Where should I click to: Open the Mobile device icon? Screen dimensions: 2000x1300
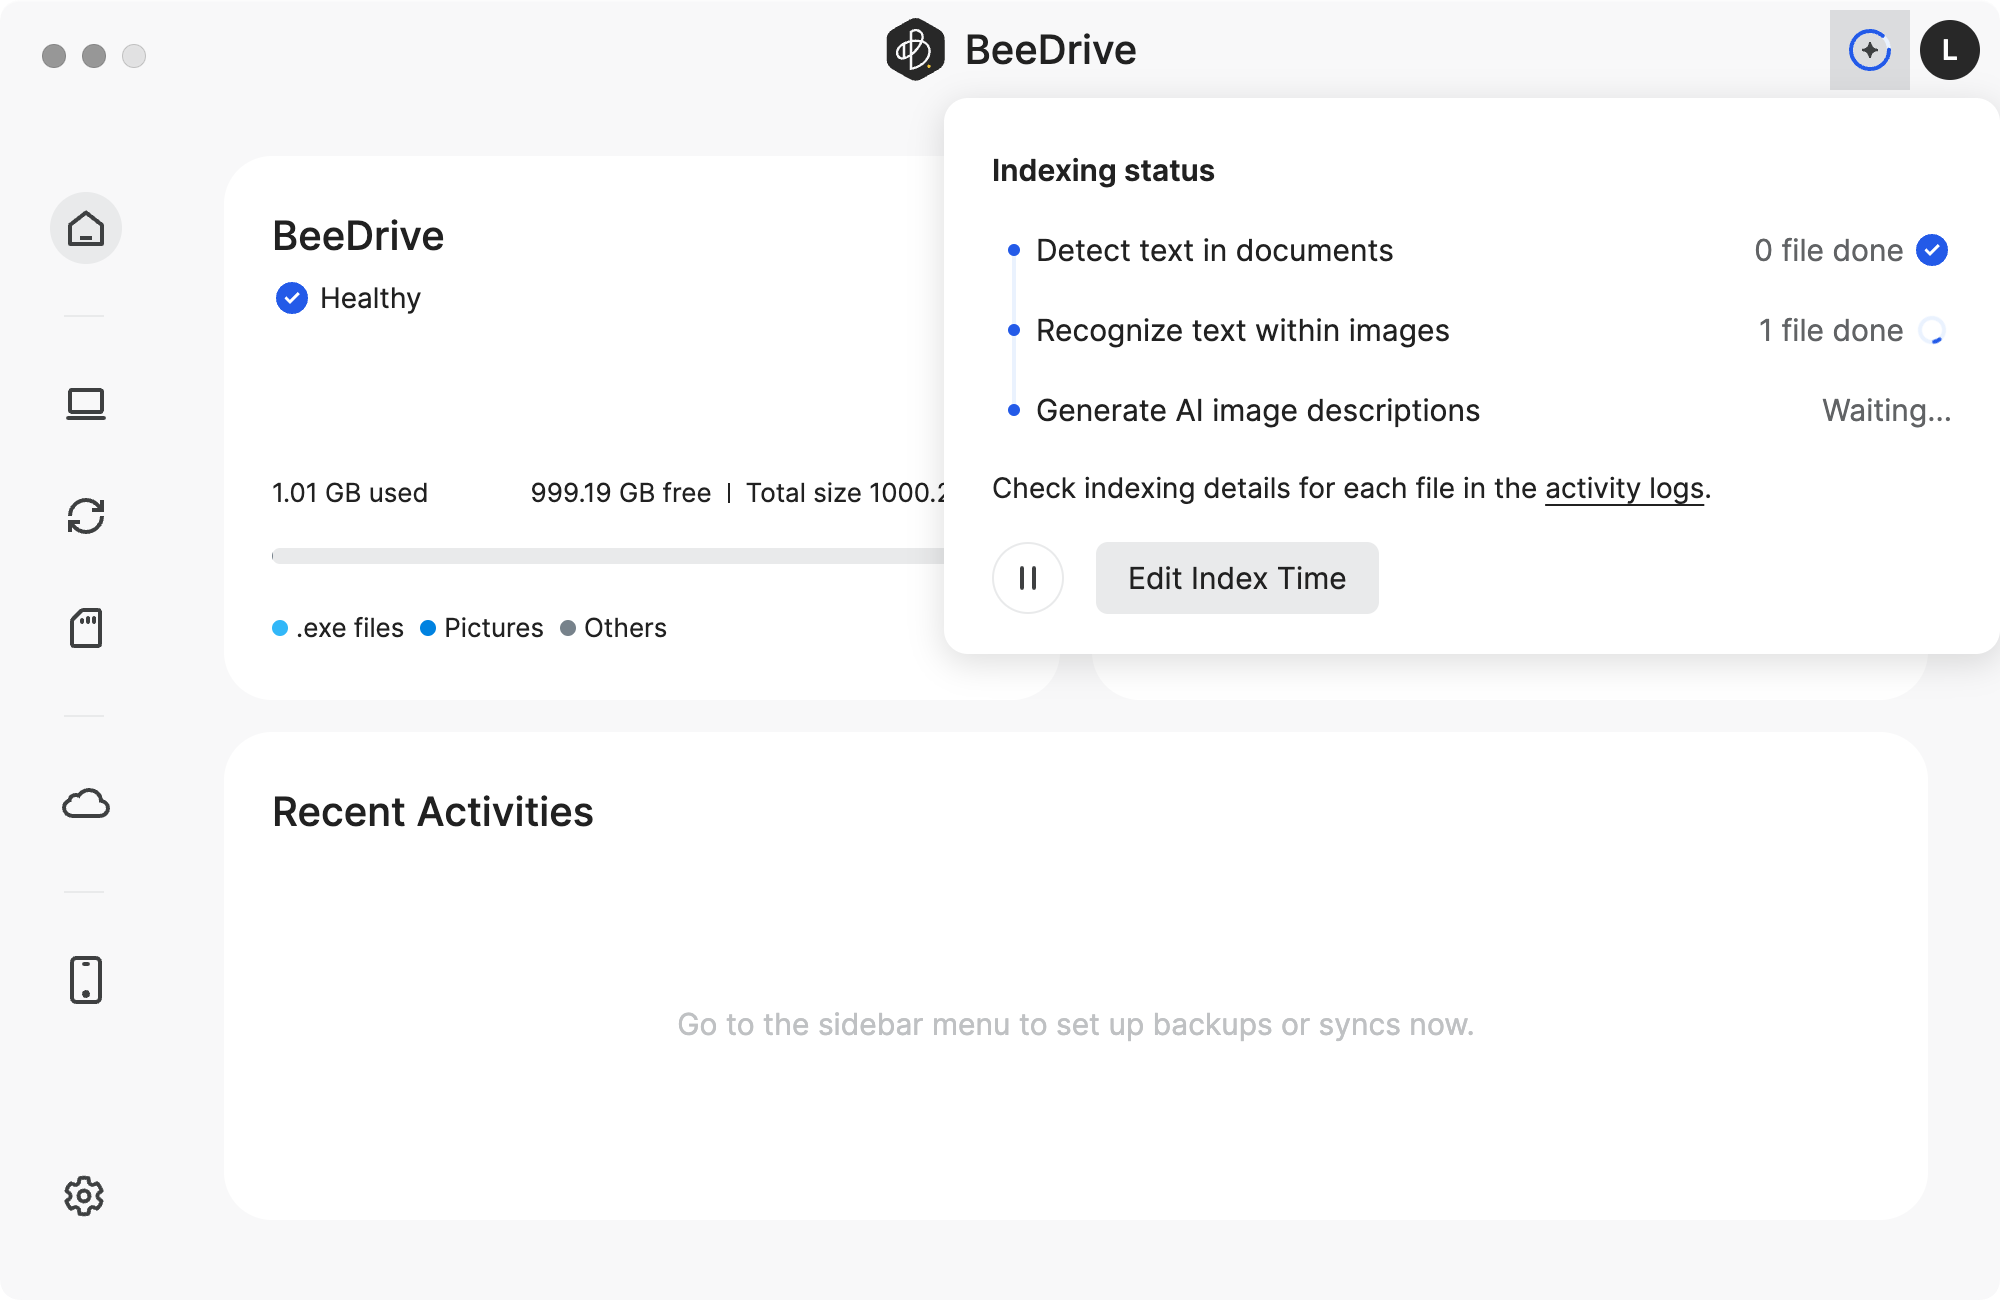(86, 980)
